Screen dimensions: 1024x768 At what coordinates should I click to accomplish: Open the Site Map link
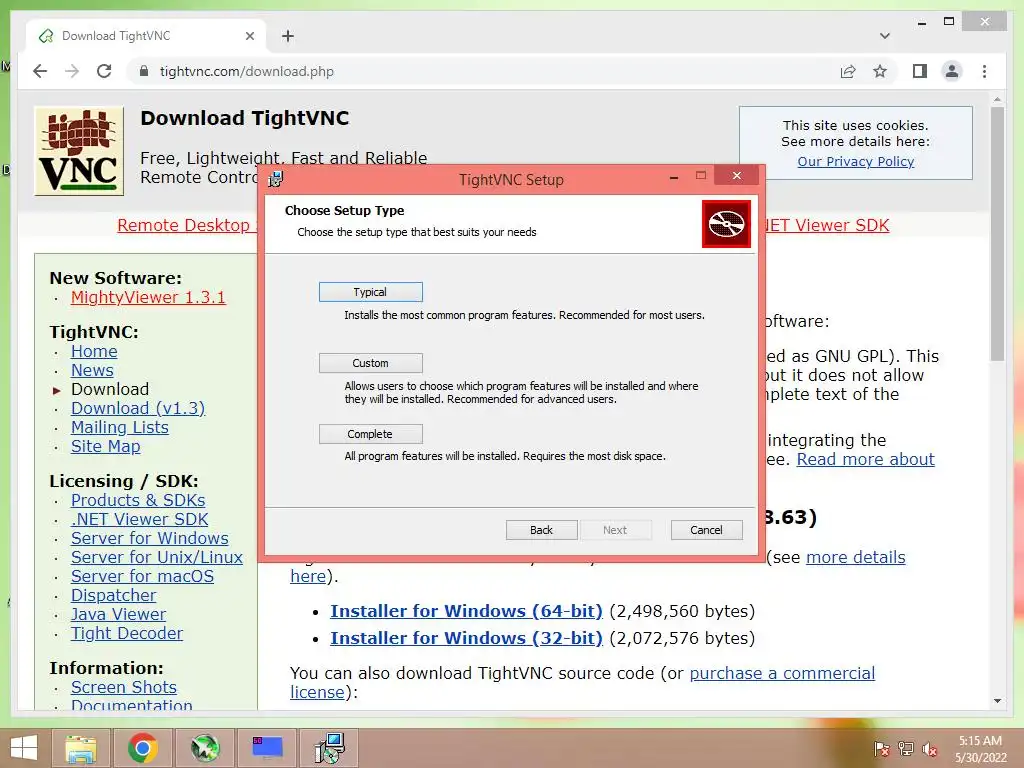105,446
